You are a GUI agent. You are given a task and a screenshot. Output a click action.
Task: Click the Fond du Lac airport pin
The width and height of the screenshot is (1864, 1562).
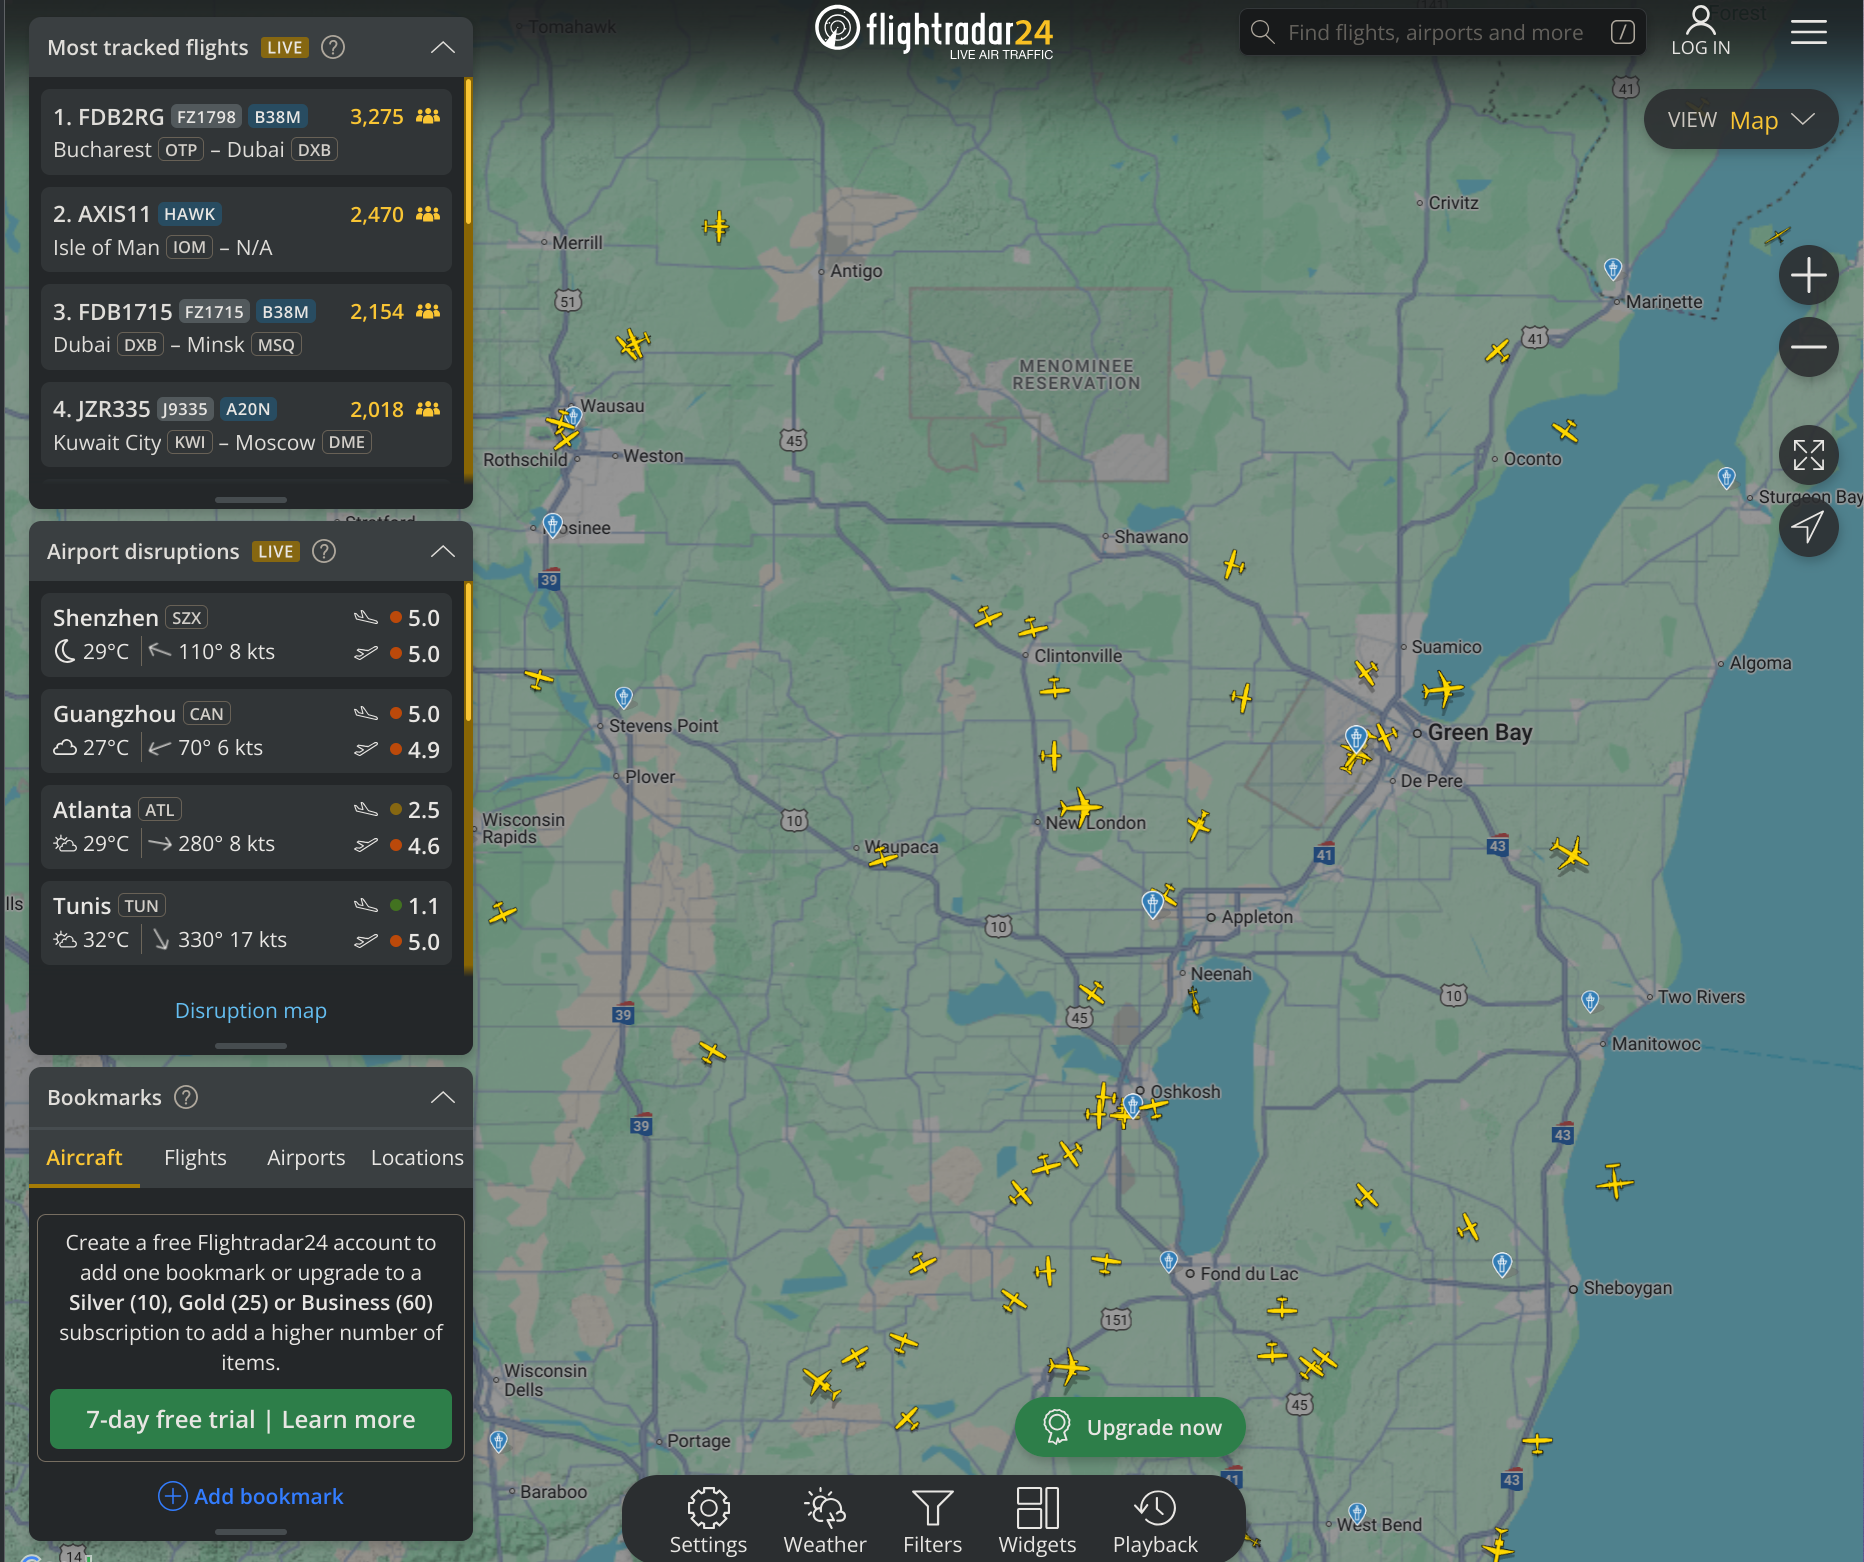[x=1168, y=1260]
